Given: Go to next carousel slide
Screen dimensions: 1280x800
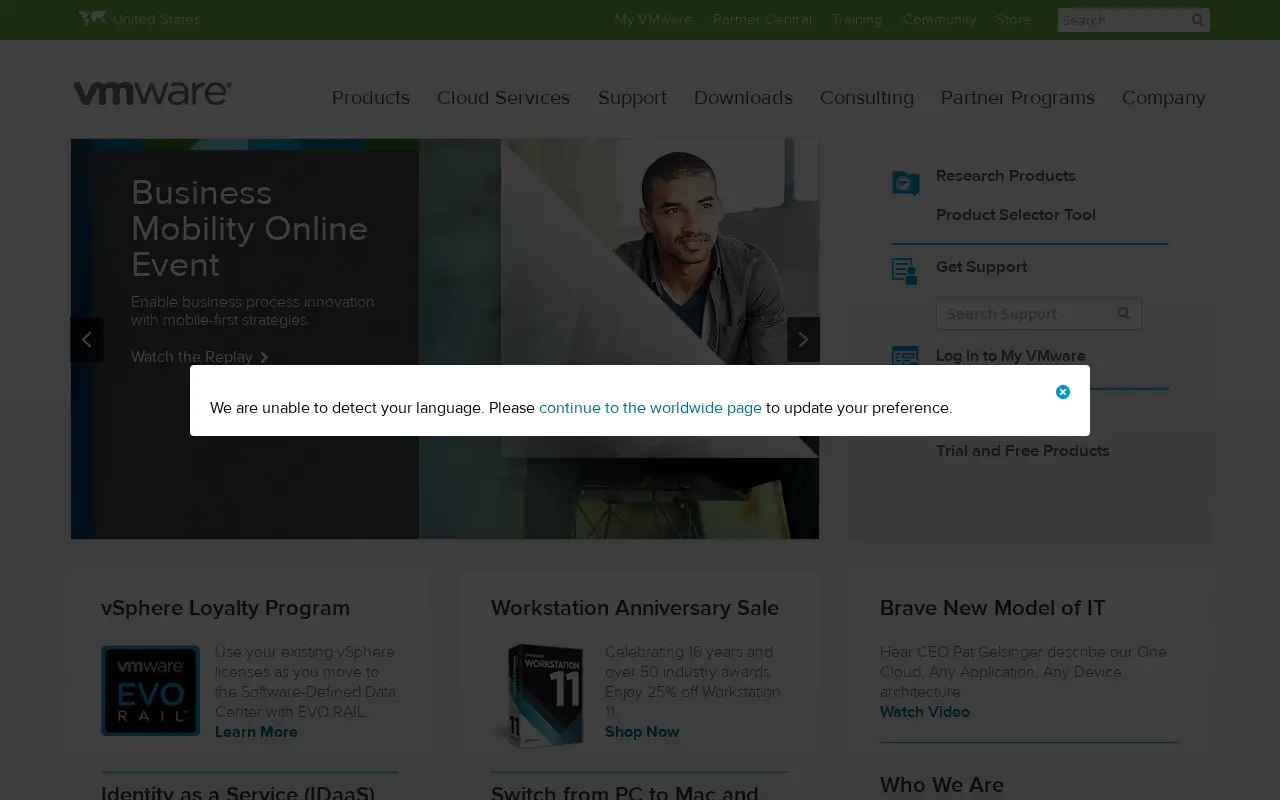Looking at the screenshot, I should coord(803,339).
